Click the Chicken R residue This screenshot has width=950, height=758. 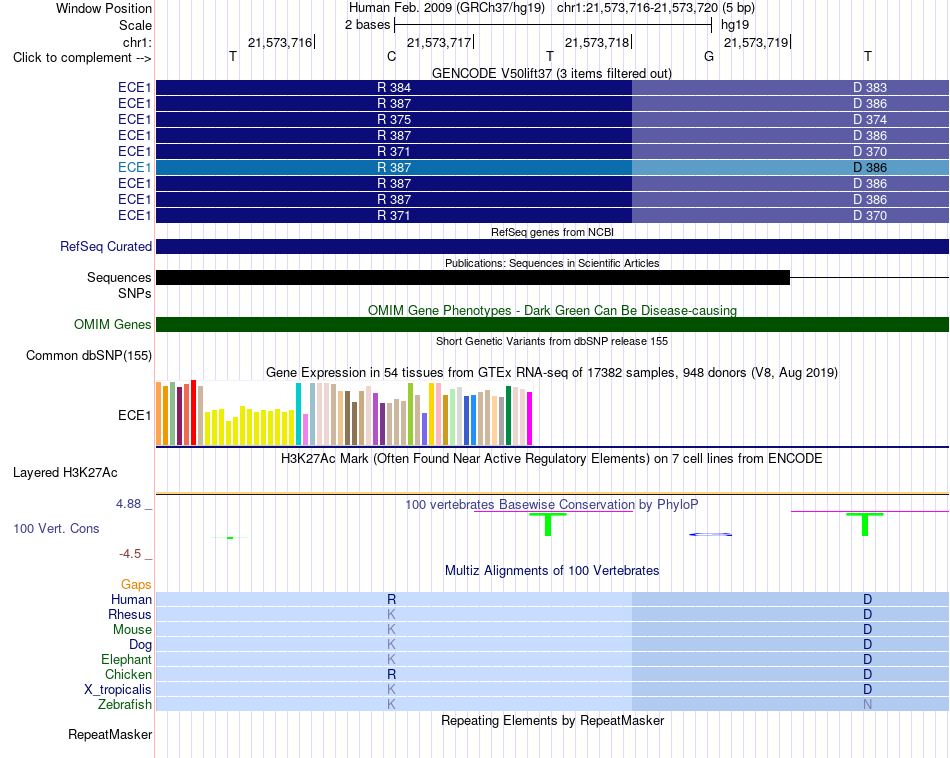coord(391,674)
